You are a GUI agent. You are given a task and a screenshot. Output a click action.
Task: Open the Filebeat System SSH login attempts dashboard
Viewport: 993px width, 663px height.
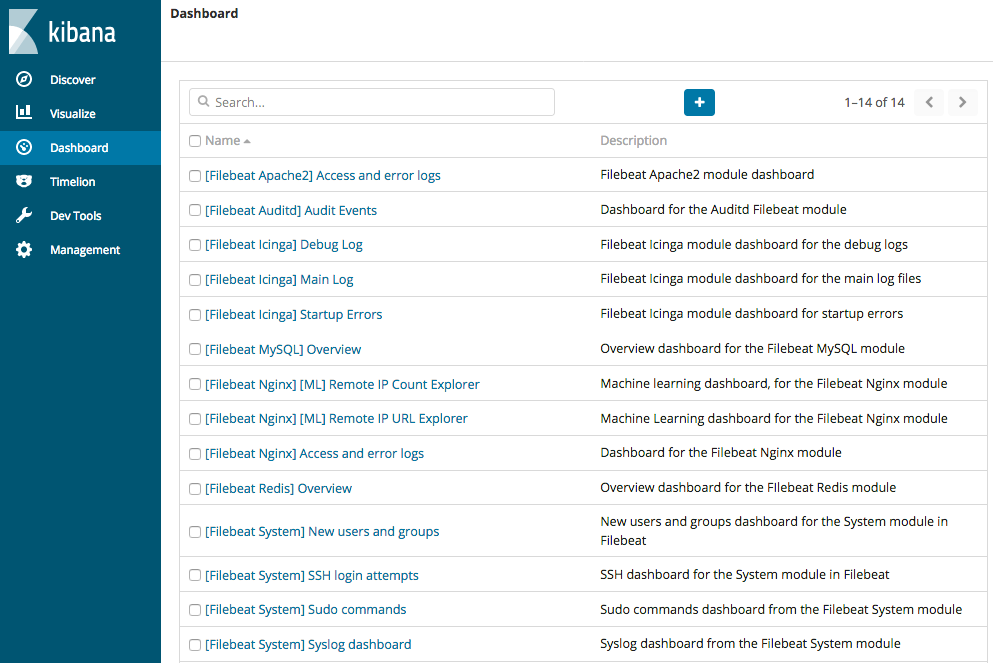[x=312, y=575]
